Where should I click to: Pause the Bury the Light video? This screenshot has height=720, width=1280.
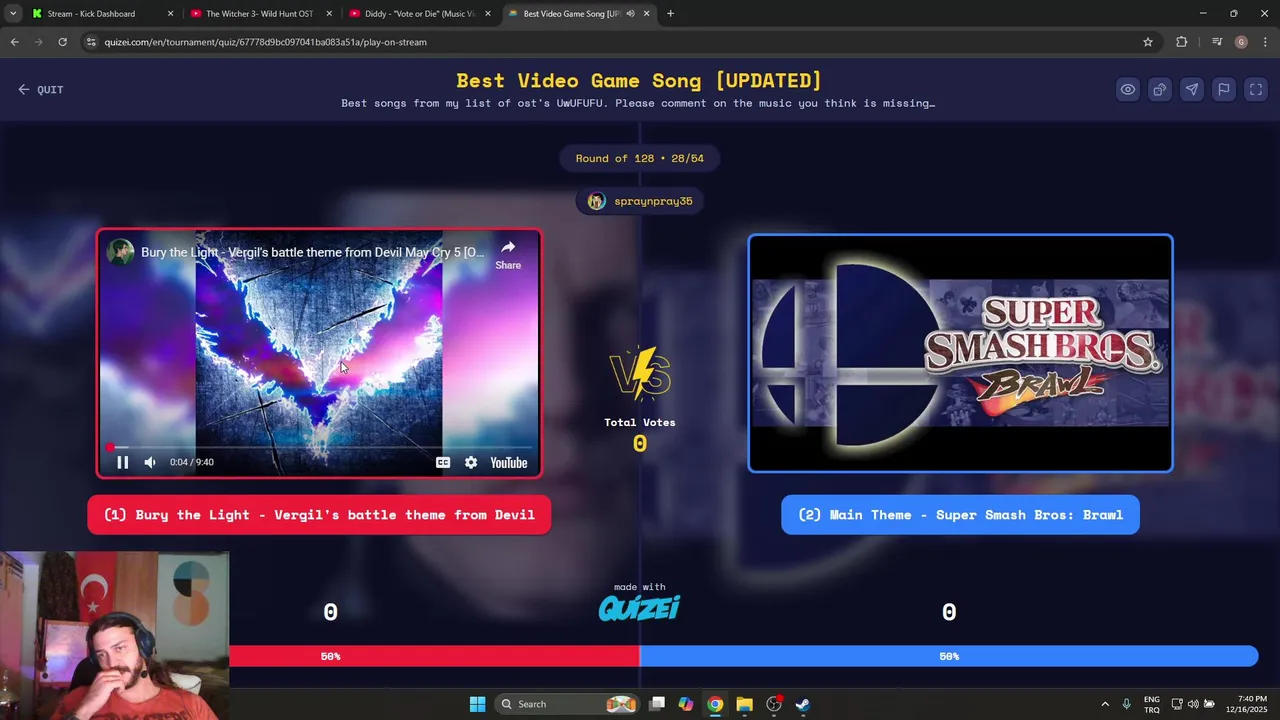123,462
